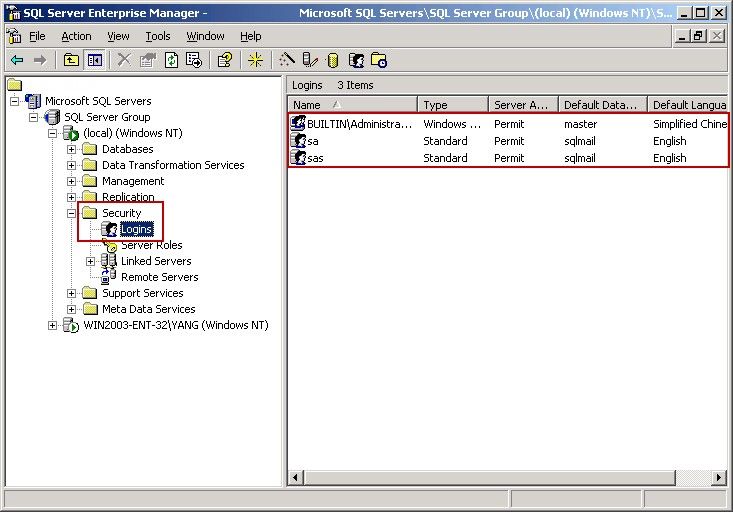Click the horizontal scrollbar right arrow
This screenshot has height=512, width=733.
[719, 477]
